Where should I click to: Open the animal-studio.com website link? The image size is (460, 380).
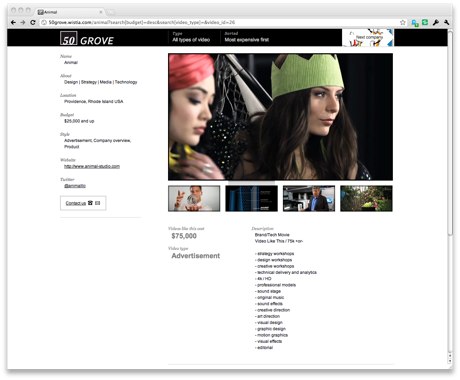coord(92,166)
